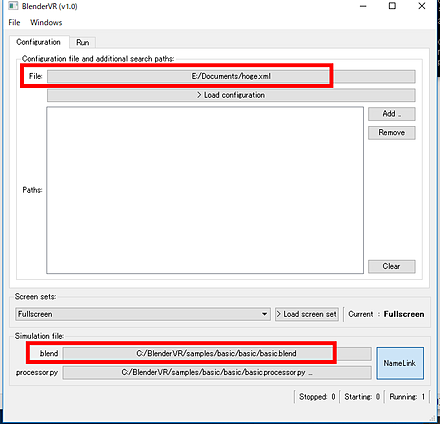Click the basic.blend simulation file button
This screenshot has width=440, height=424.
(x=217, y=353)
